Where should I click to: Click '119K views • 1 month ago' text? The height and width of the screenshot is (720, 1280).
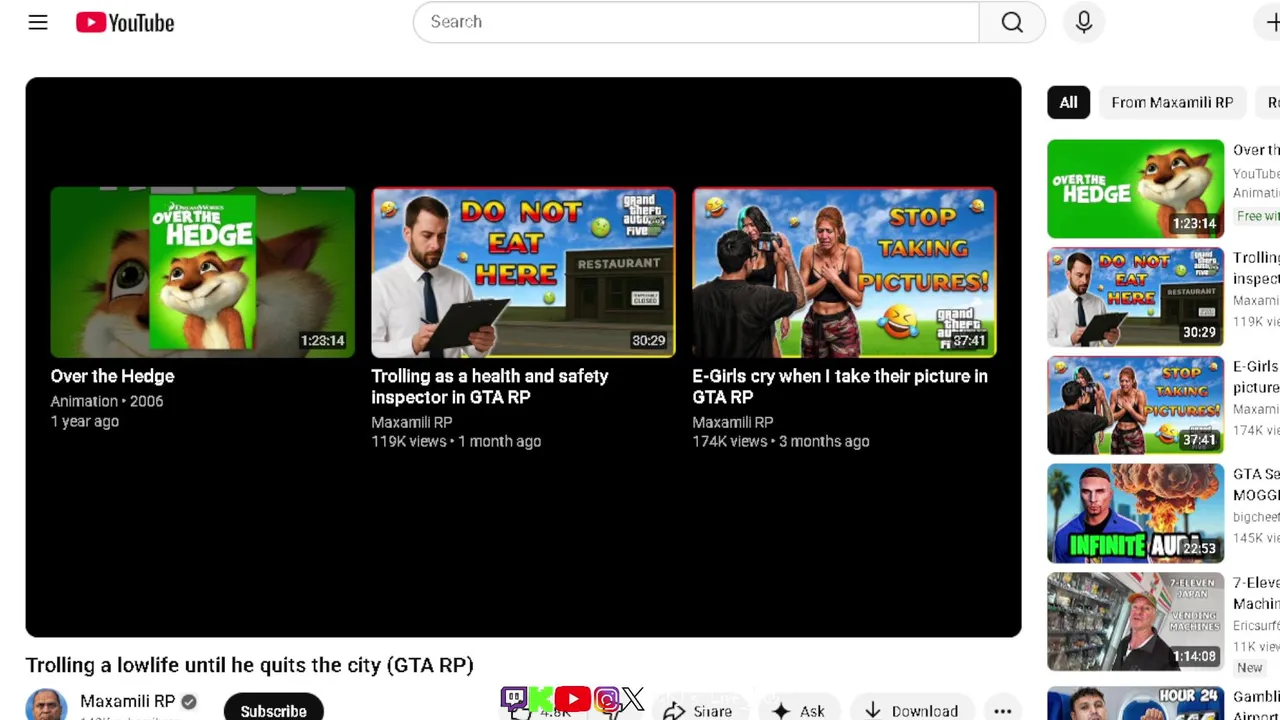(x=456, y=441)
